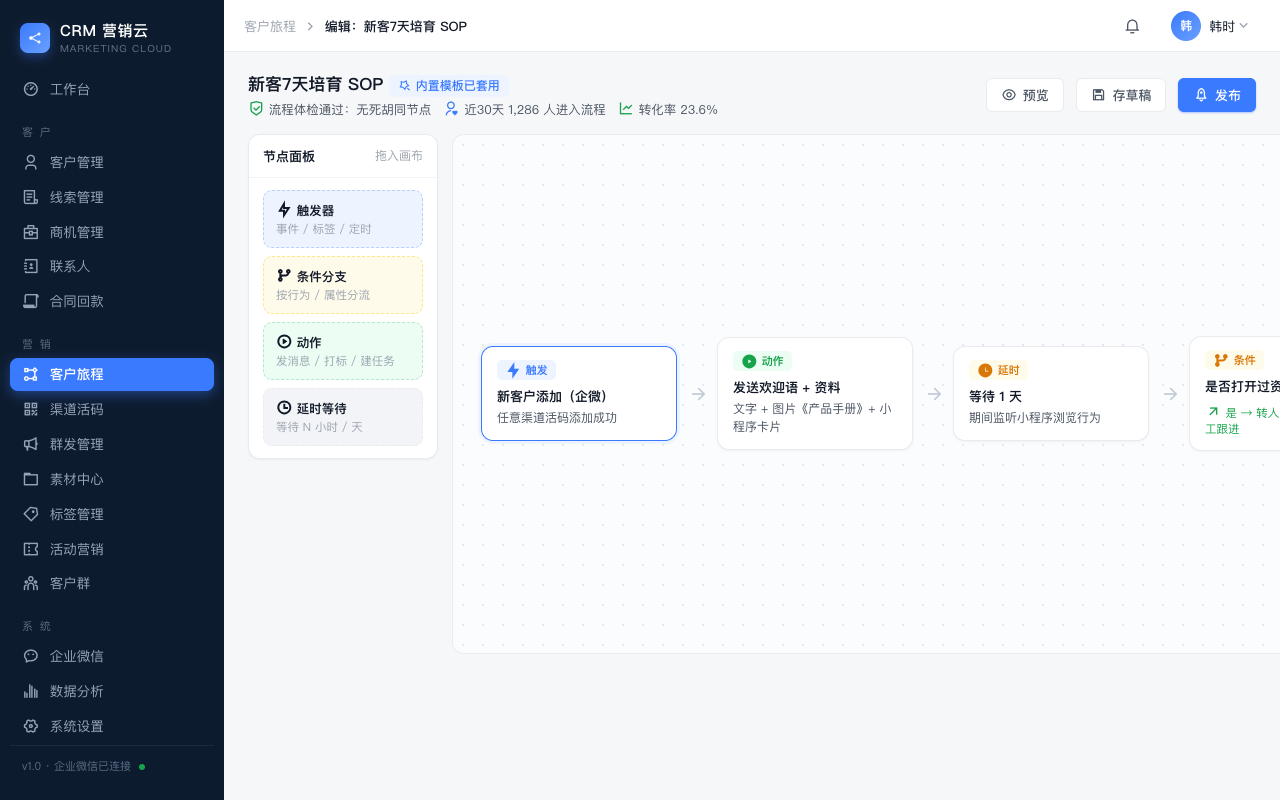Open 商机管理 in the sidebar
The width and height of the screenshot is (1280, 800).
pyautogui.click(x=112, y=232)
